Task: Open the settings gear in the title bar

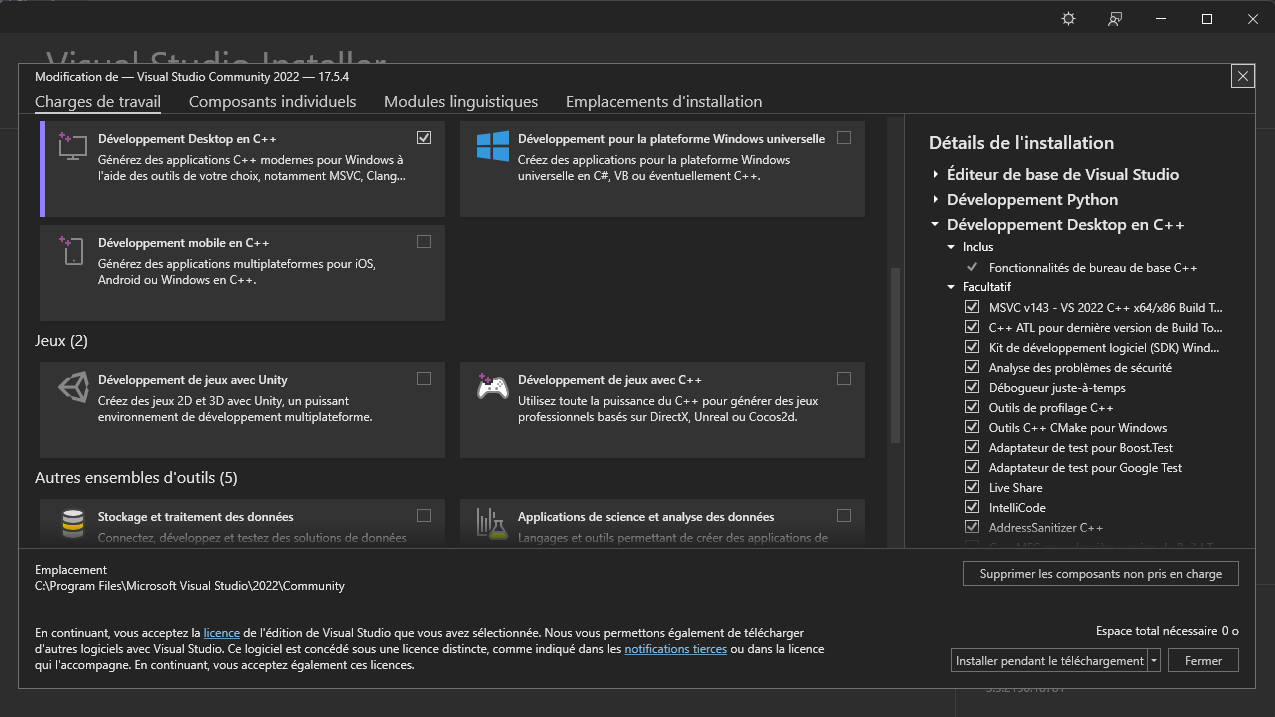Action: pyautogui.click(x=1068, y=19)
